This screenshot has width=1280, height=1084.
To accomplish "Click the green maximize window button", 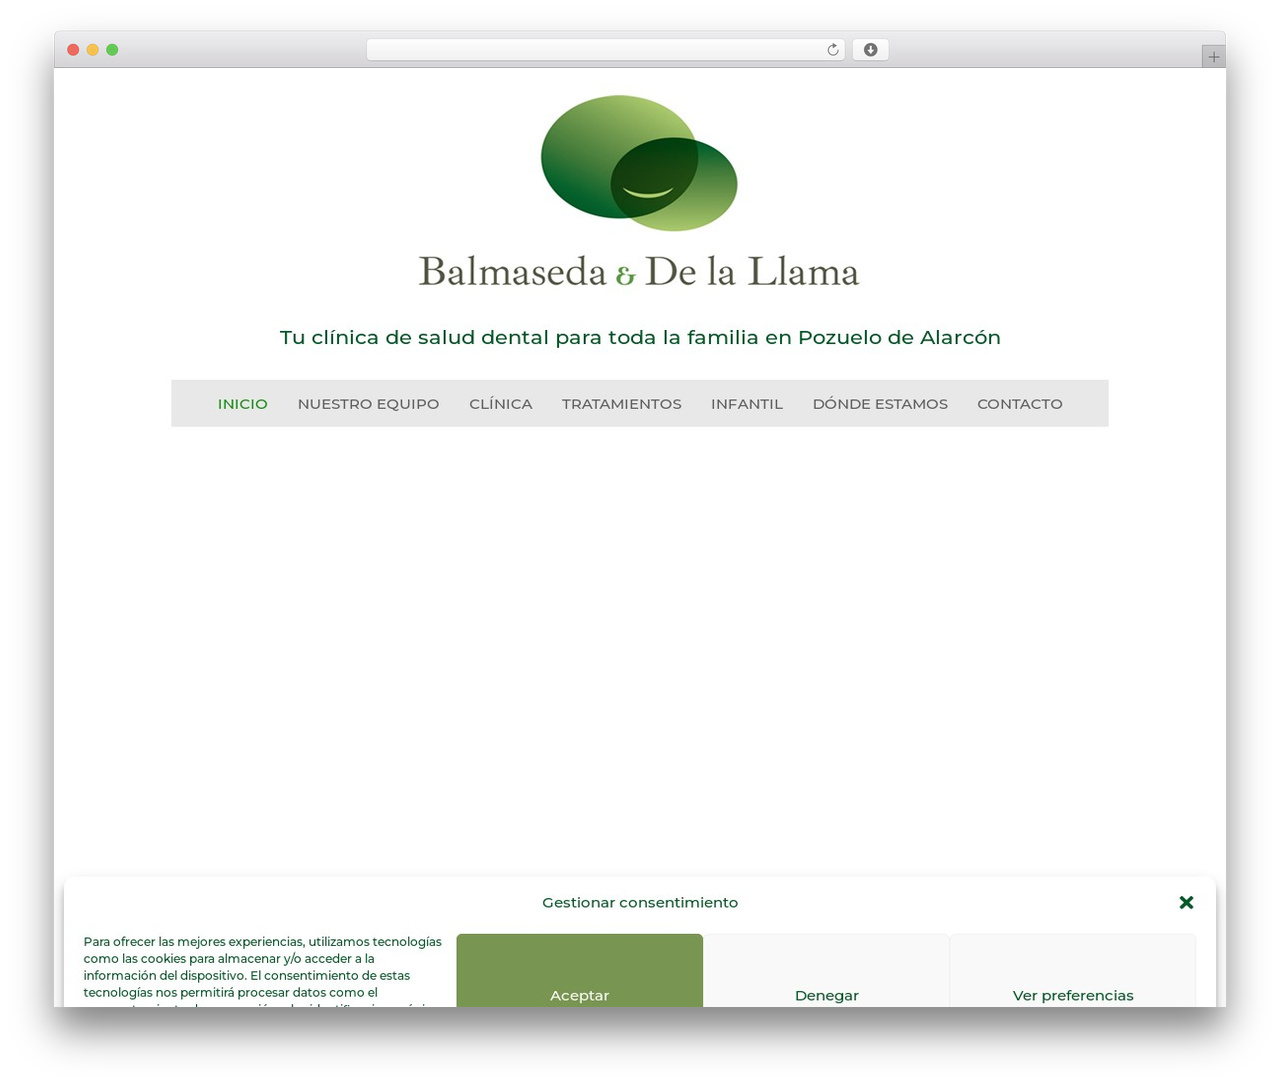I will [x=112, y=50].
